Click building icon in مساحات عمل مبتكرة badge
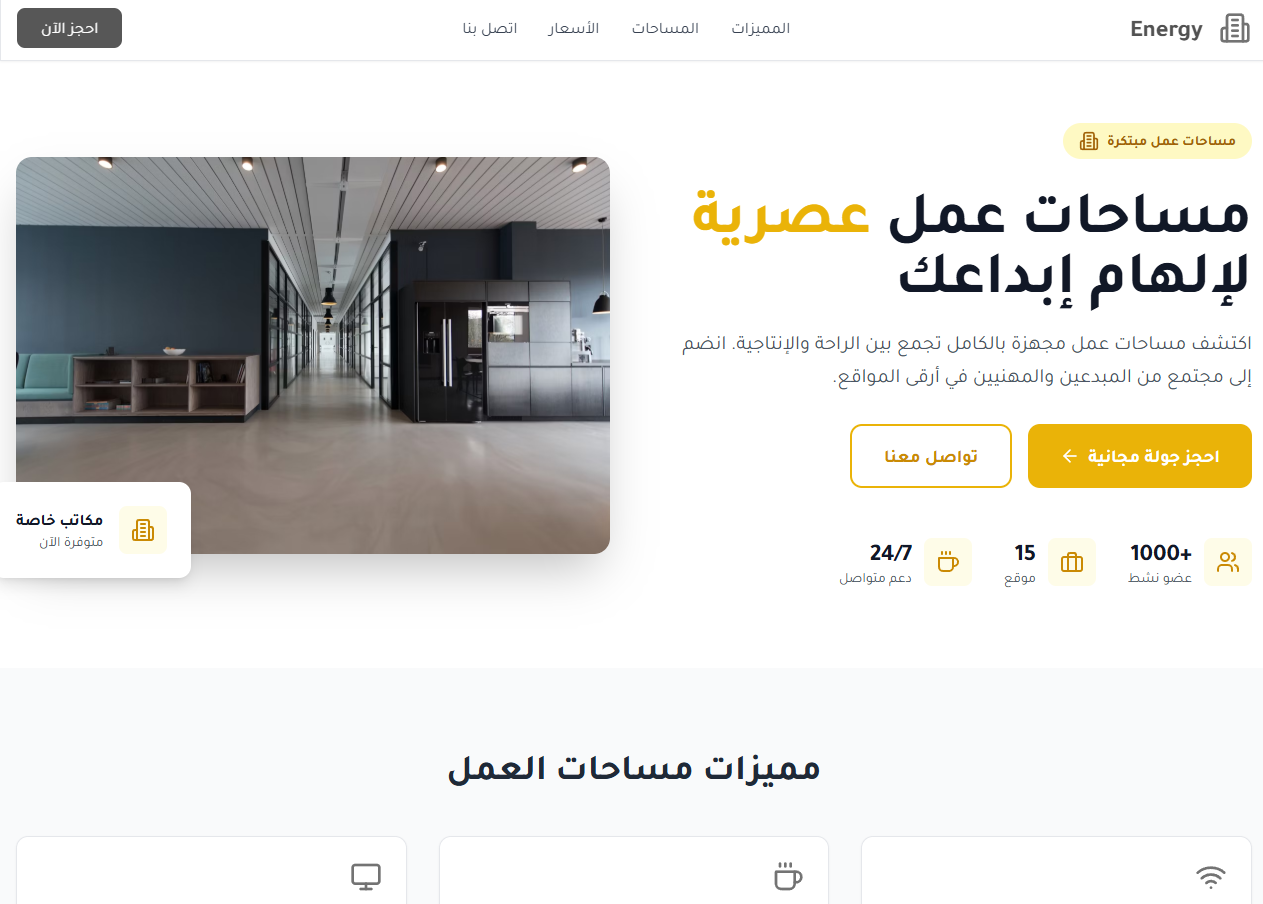1263x904 pixels. [x=1089, y=141]
